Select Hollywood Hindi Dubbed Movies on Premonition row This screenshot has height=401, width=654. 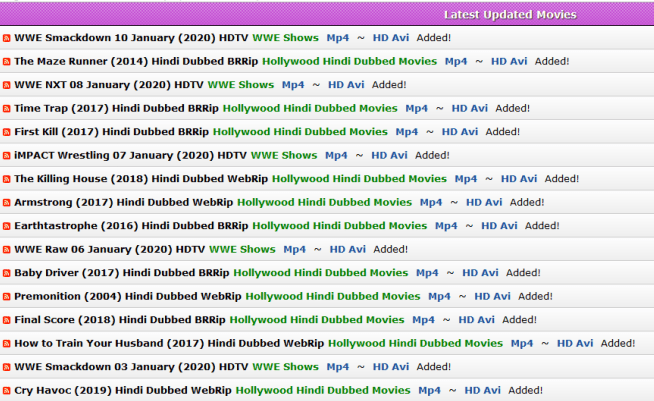(x=333, y=296)
